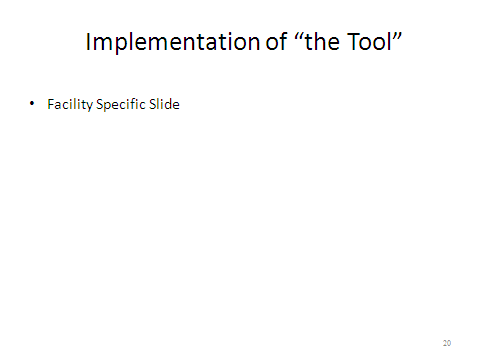The height and width of the screenshot is (360, 480).
Task: Click the word 'Tool' in the title
Action: (x=369, y=41)
